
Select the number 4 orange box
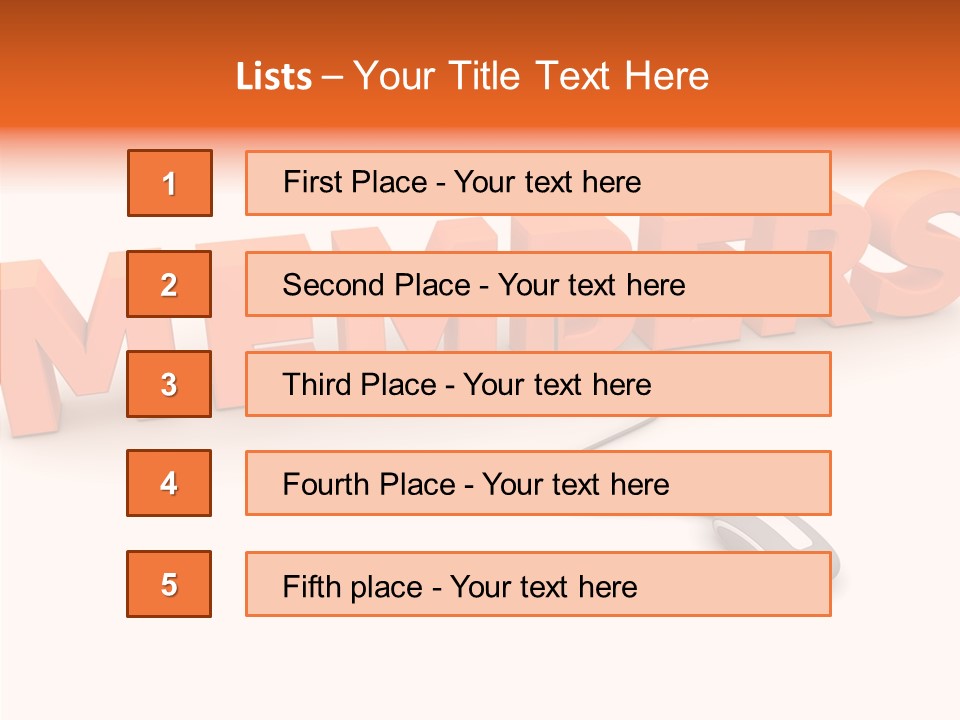click(169, 483)
